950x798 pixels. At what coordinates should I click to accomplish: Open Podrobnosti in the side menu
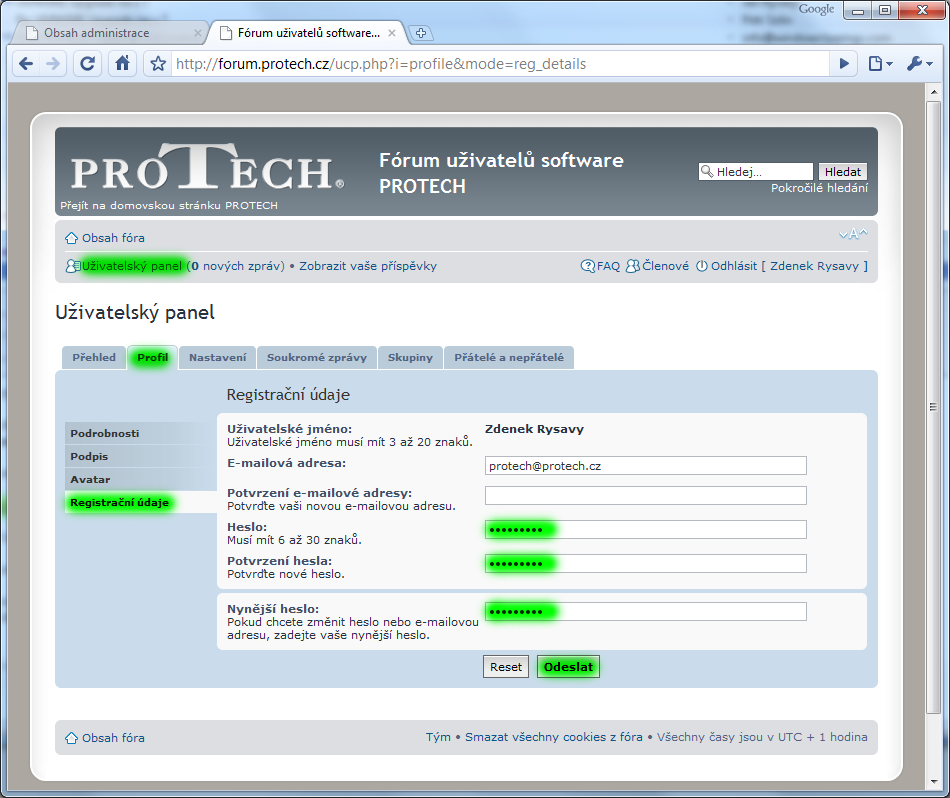pos(141,433)
